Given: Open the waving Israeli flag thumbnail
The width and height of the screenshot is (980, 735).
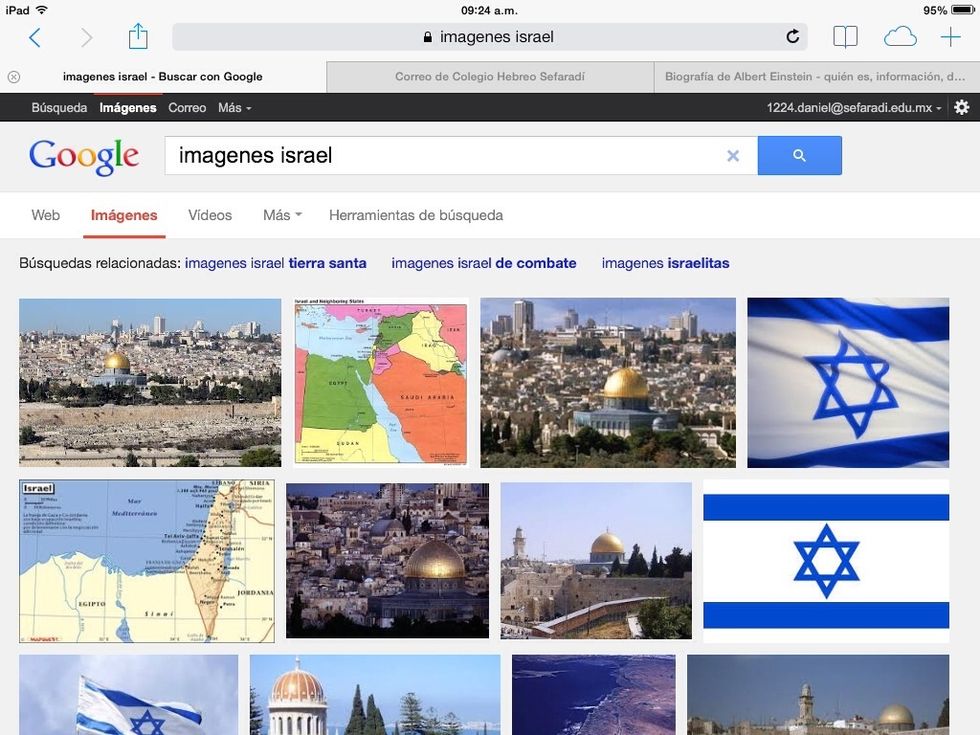Looking at the screenshot, I should click(x=848, y=382).
